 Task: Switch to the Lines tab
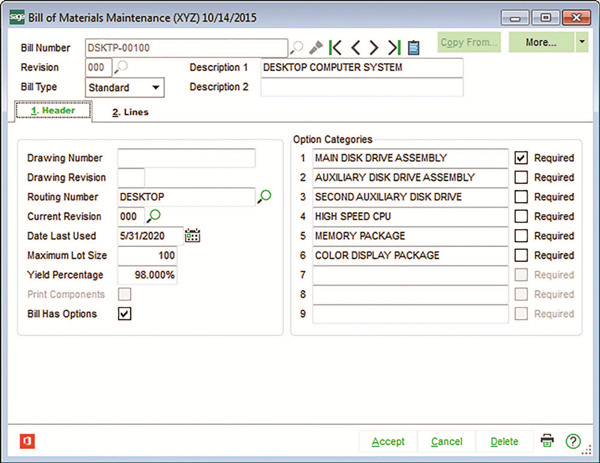coord(130,112)
